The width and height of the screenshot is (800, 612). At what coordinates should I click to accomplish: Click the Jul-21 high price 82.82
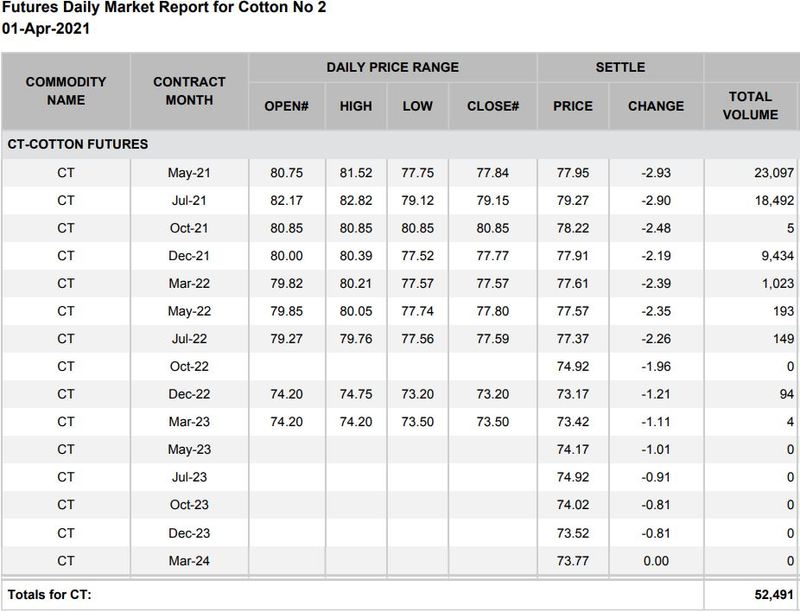click(x=356, y=200)
